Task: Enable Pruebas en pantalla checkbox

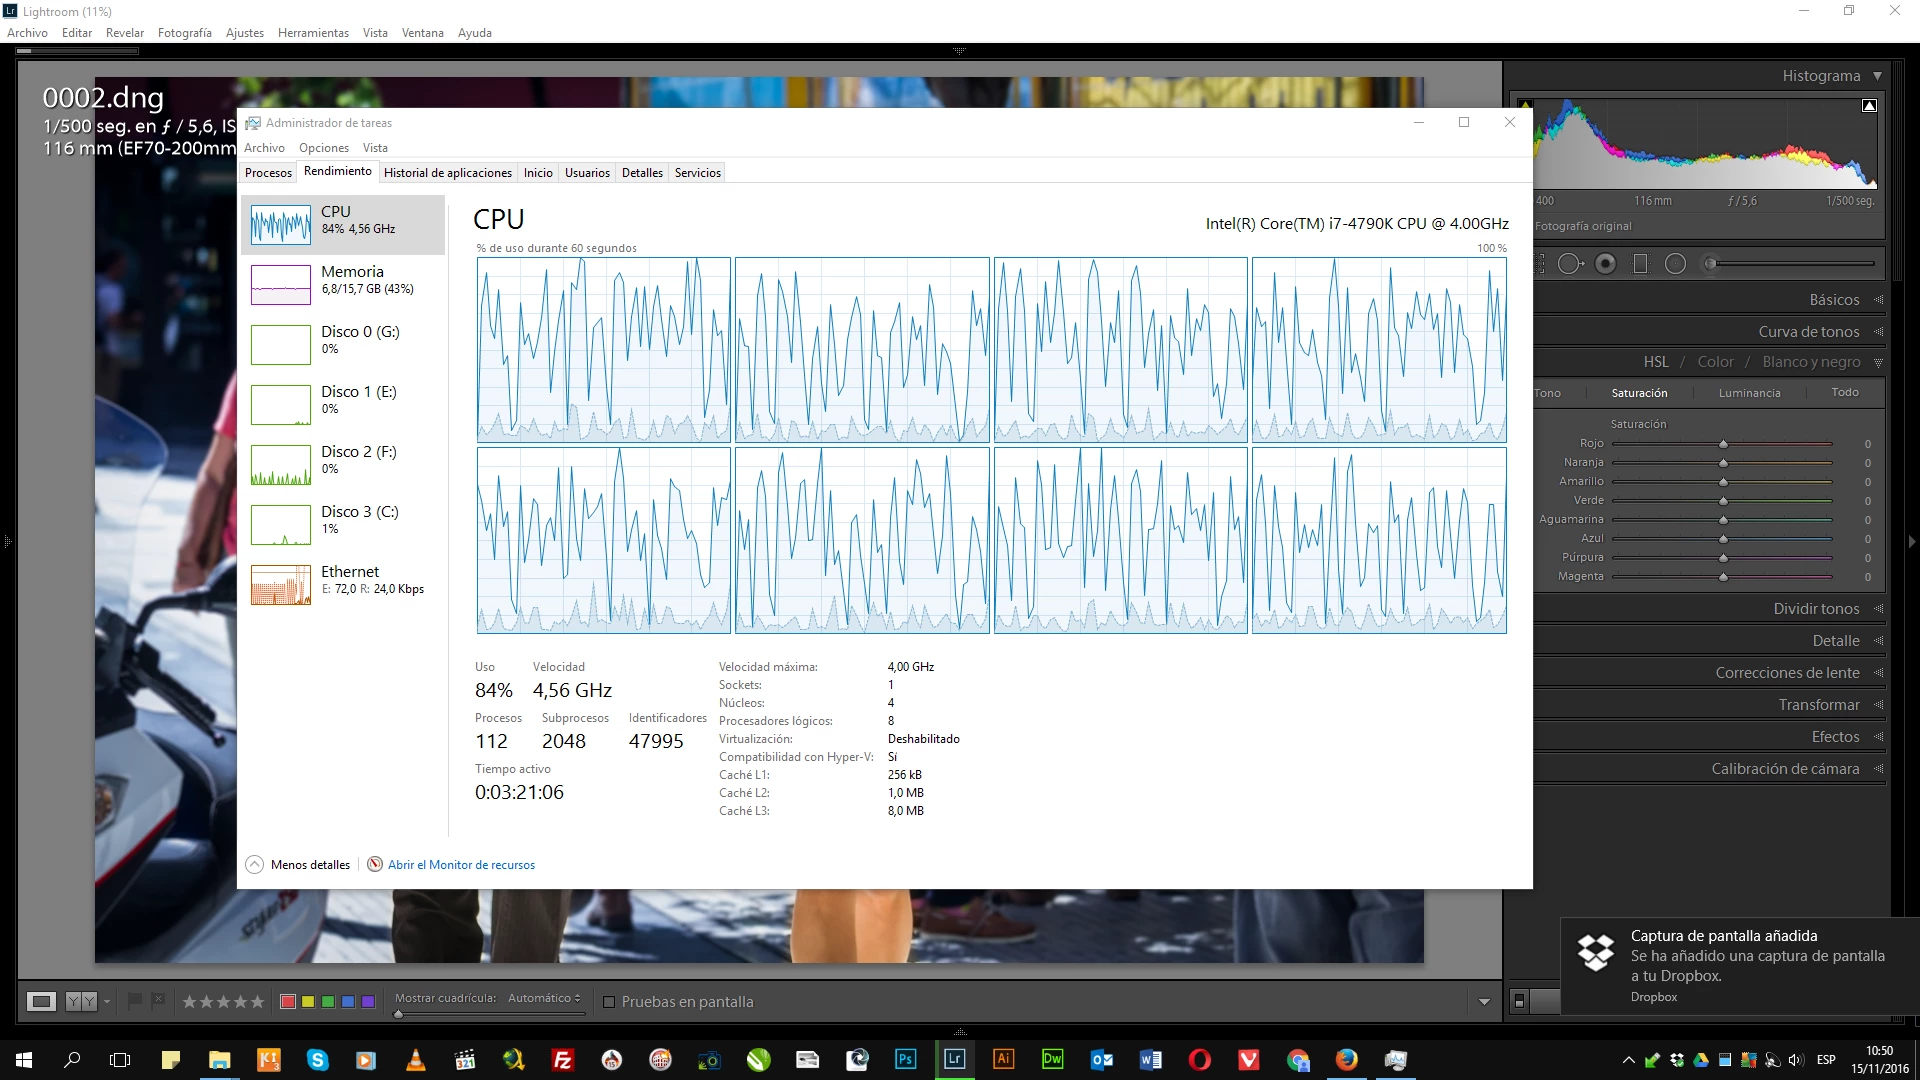Action: click(608, 1001)
